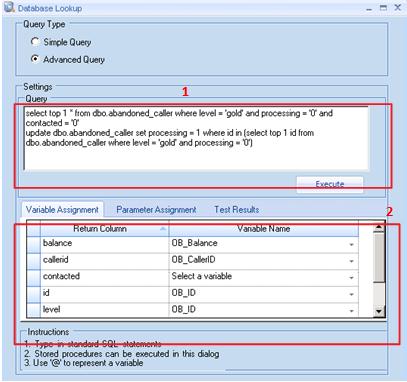Open the Parameter Assignment tab
Screen dimensions: 407x382
point(156,210)
